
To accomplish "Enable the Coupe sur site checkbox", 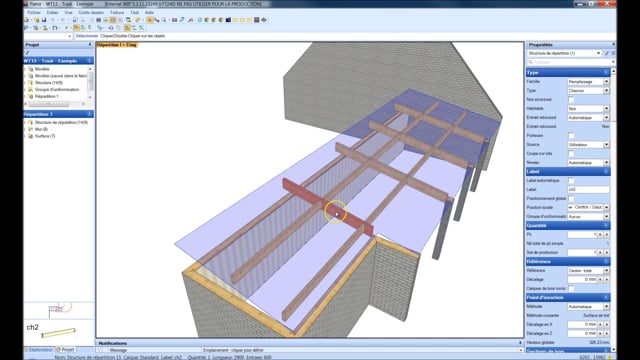I will (x=571, y=153).
